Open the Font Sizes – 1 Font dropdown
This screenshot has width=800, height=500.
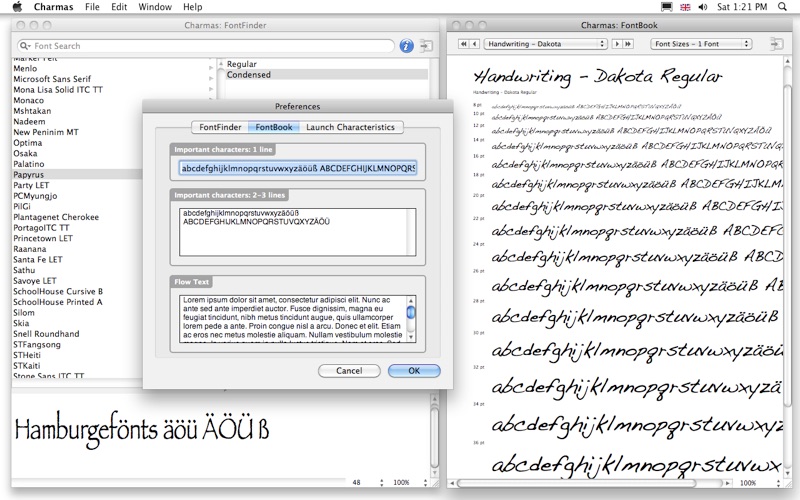[701, 44]
